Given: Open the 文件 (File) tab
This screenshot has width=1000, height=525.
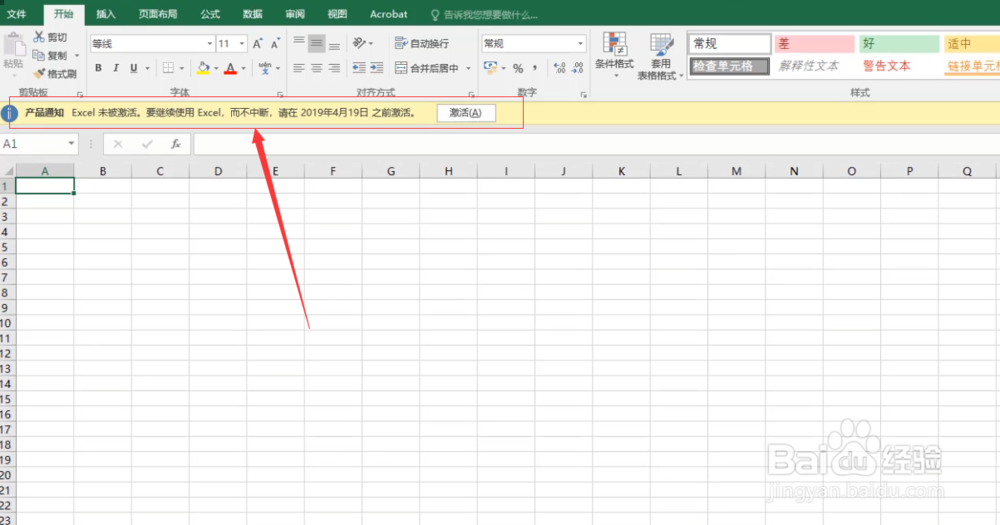Looking at the screenshot, I should pos(17,14).
